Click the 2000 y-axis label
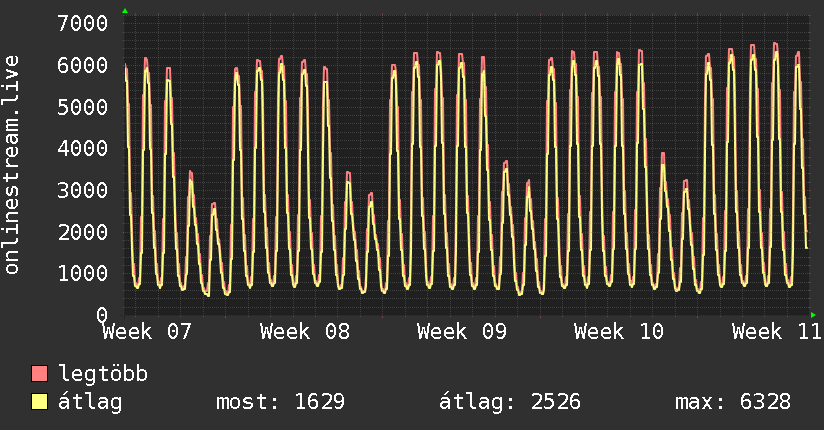The width and height of the screenshot is (824, 430). tap(83, 232)
